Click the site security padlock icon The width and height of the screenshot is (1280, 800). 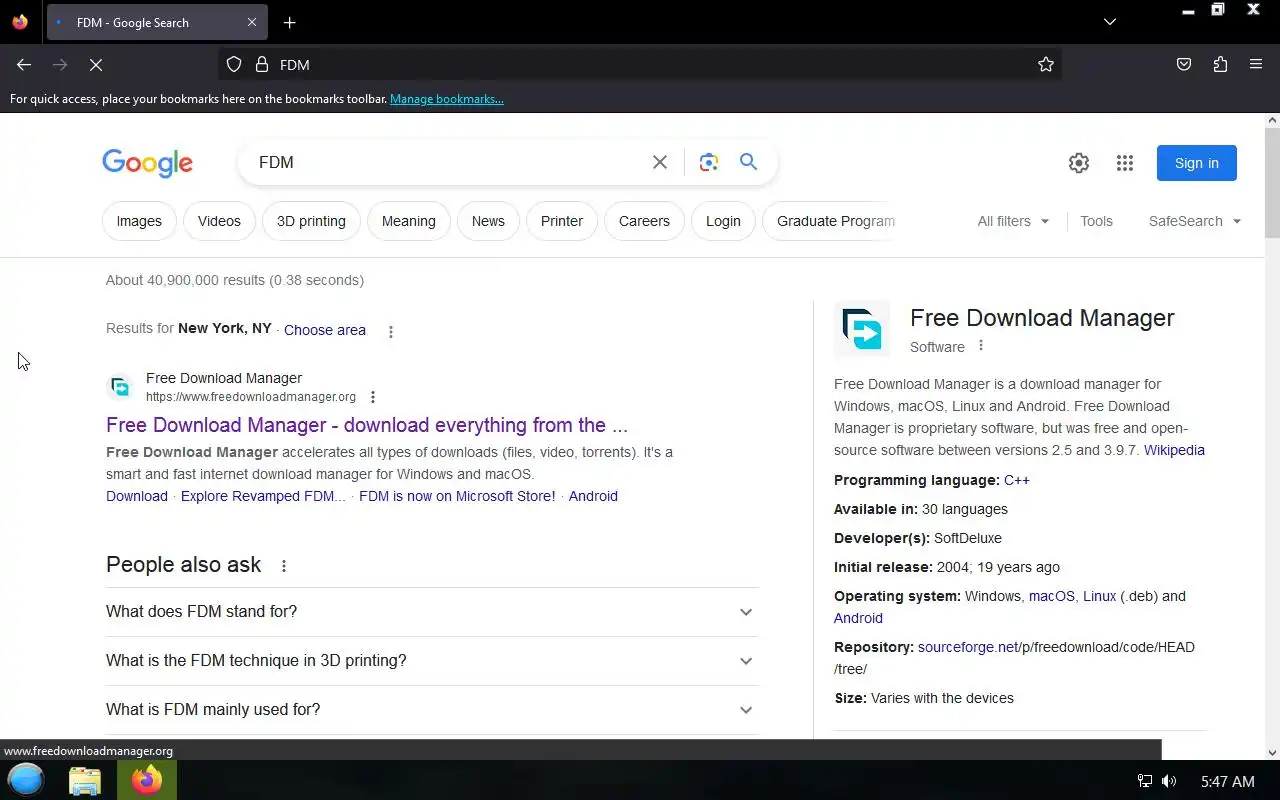[262, 64]
